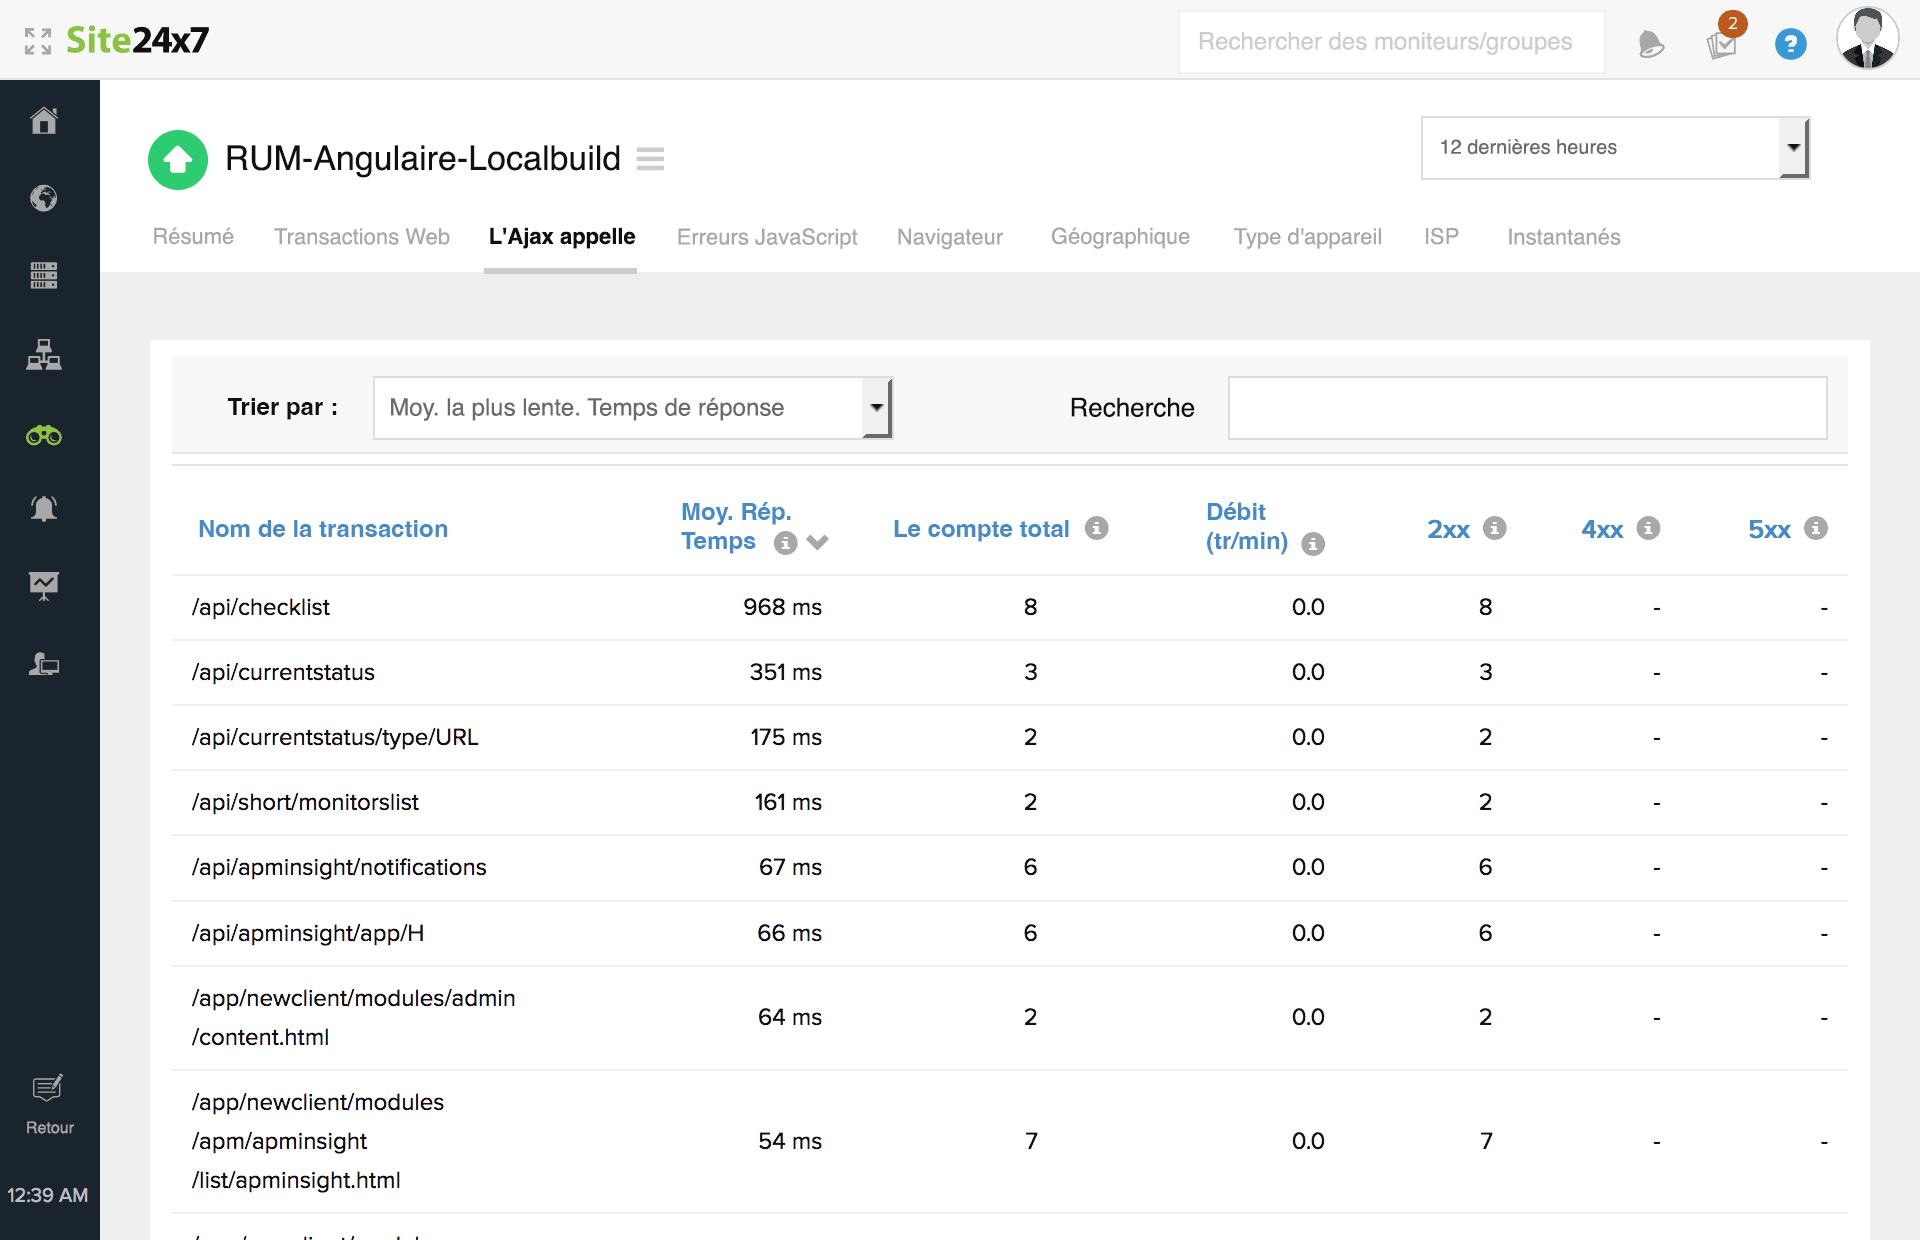Open notifications checklist icon with badge
Image resolution: width=1920 pixels, height=1240 pixels.
[1722, 44]
